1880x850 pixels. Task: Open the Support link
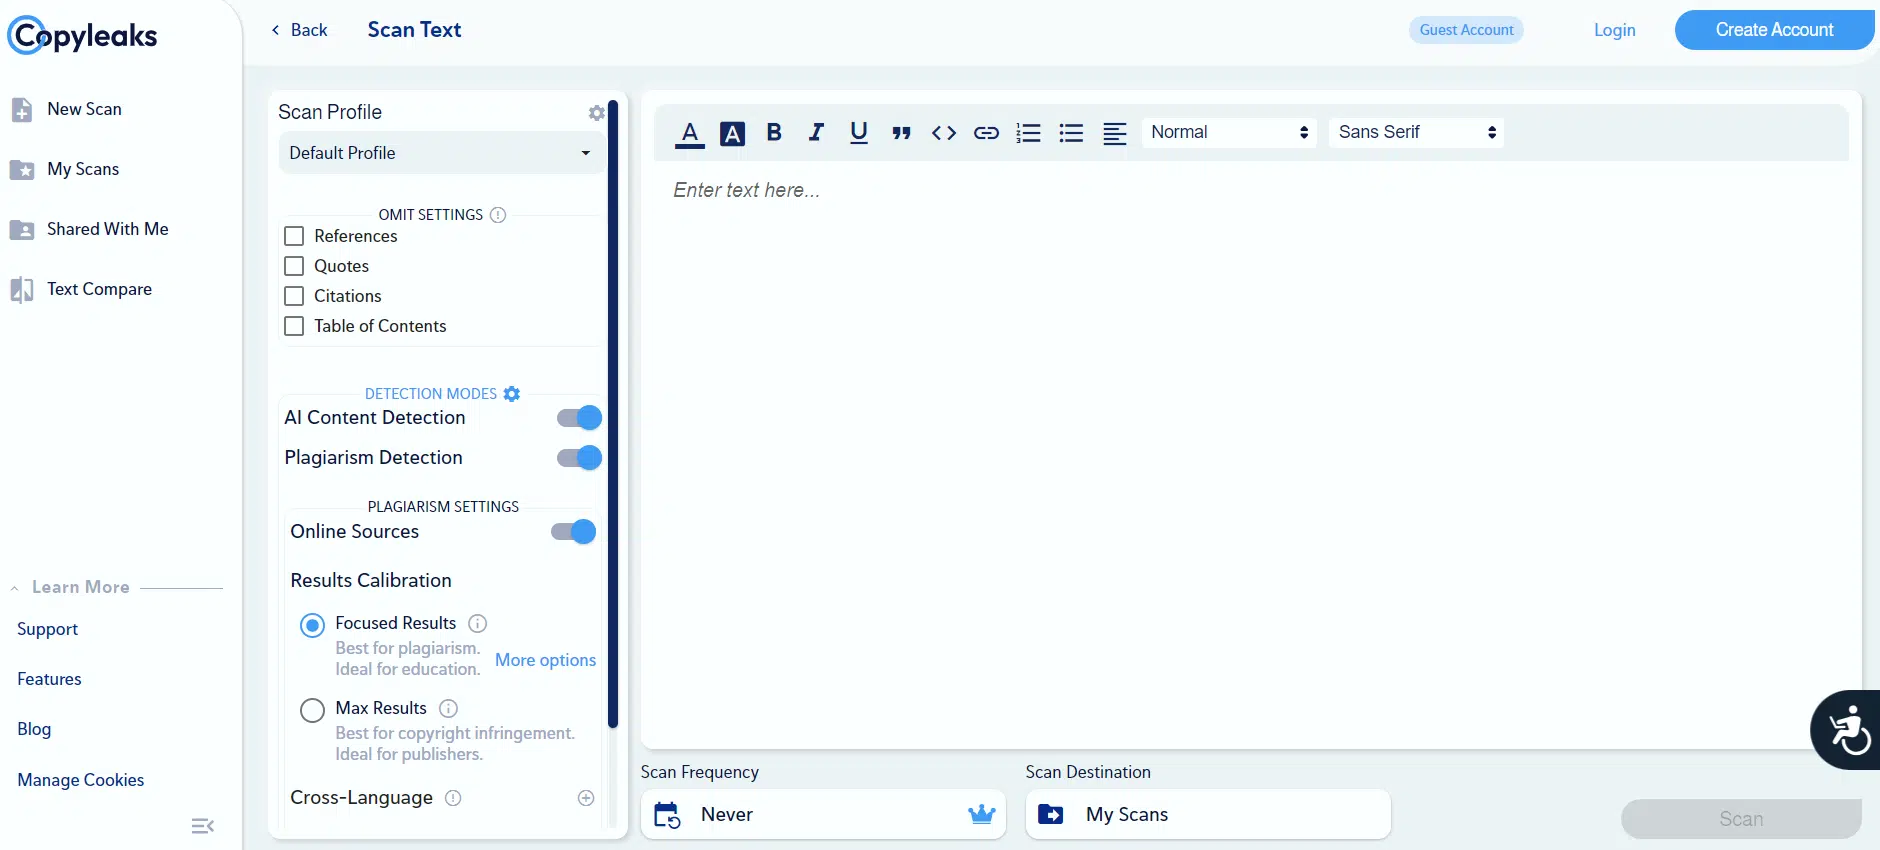(x=47, y=629)
